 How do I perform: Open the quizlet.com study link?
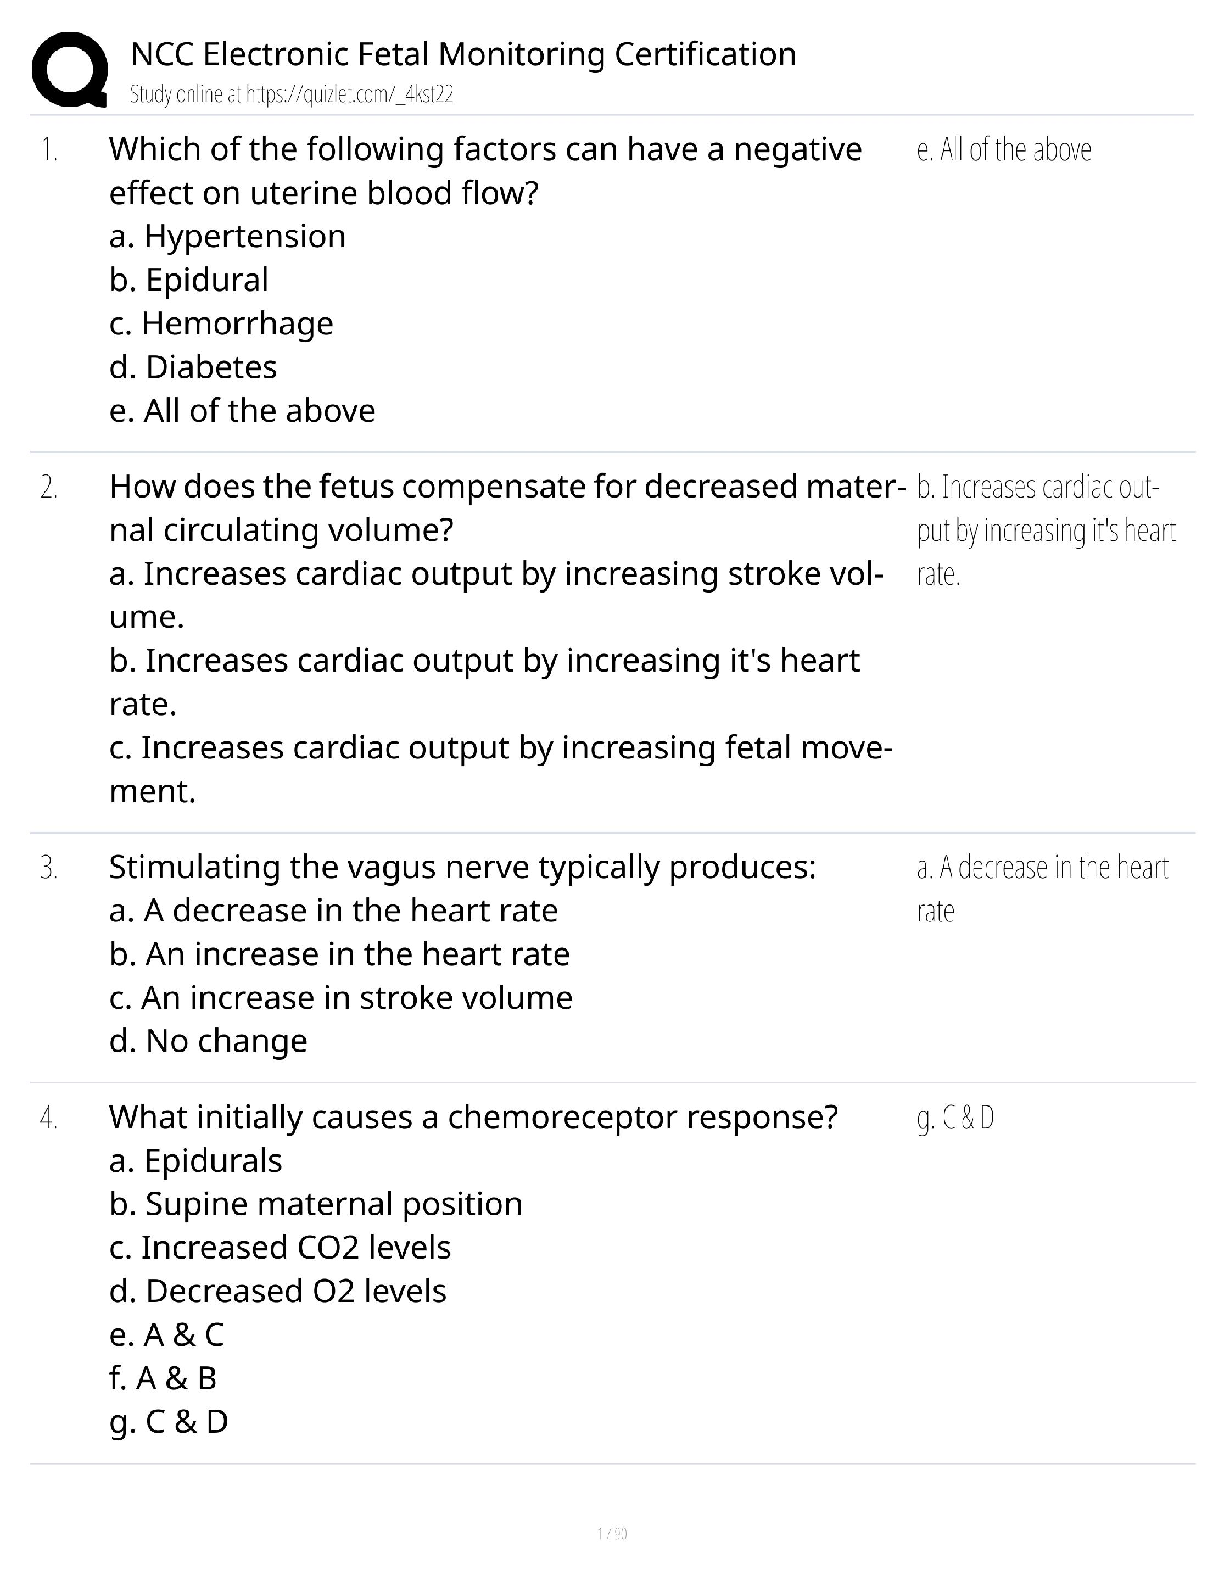coord(292,95)
